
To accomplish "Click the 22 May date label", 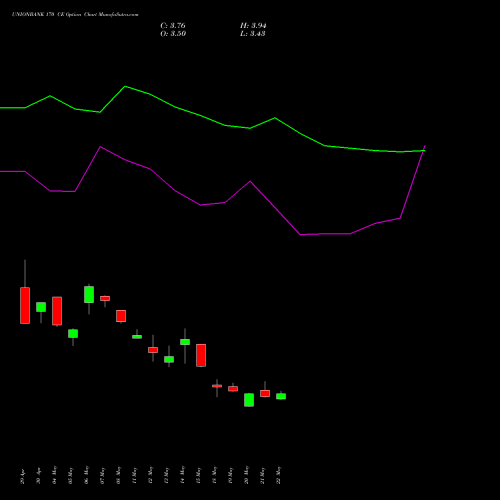I will coord(278,475).
